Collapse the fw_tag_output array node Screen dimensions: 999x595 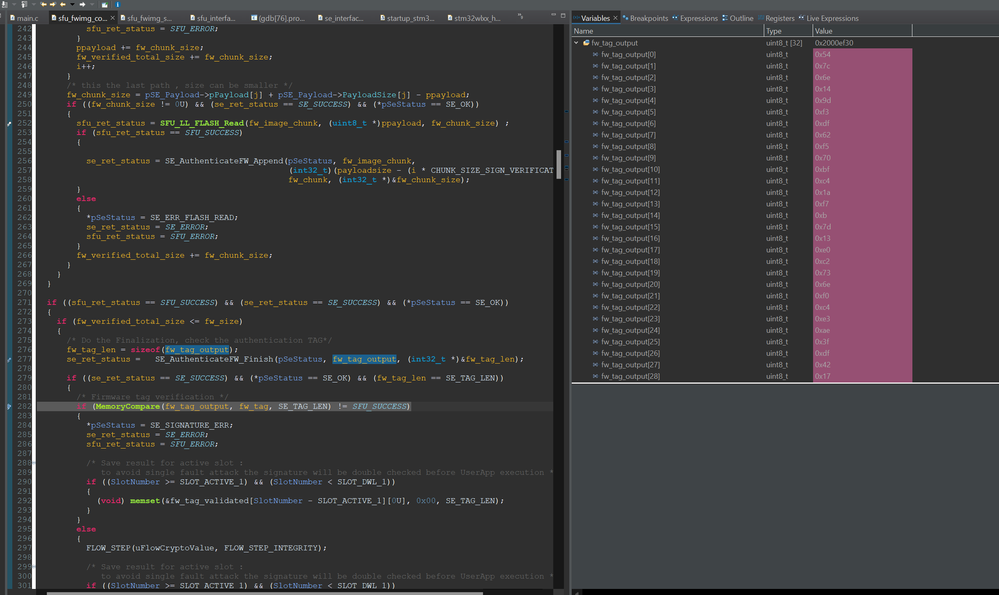tap(576, 43)
